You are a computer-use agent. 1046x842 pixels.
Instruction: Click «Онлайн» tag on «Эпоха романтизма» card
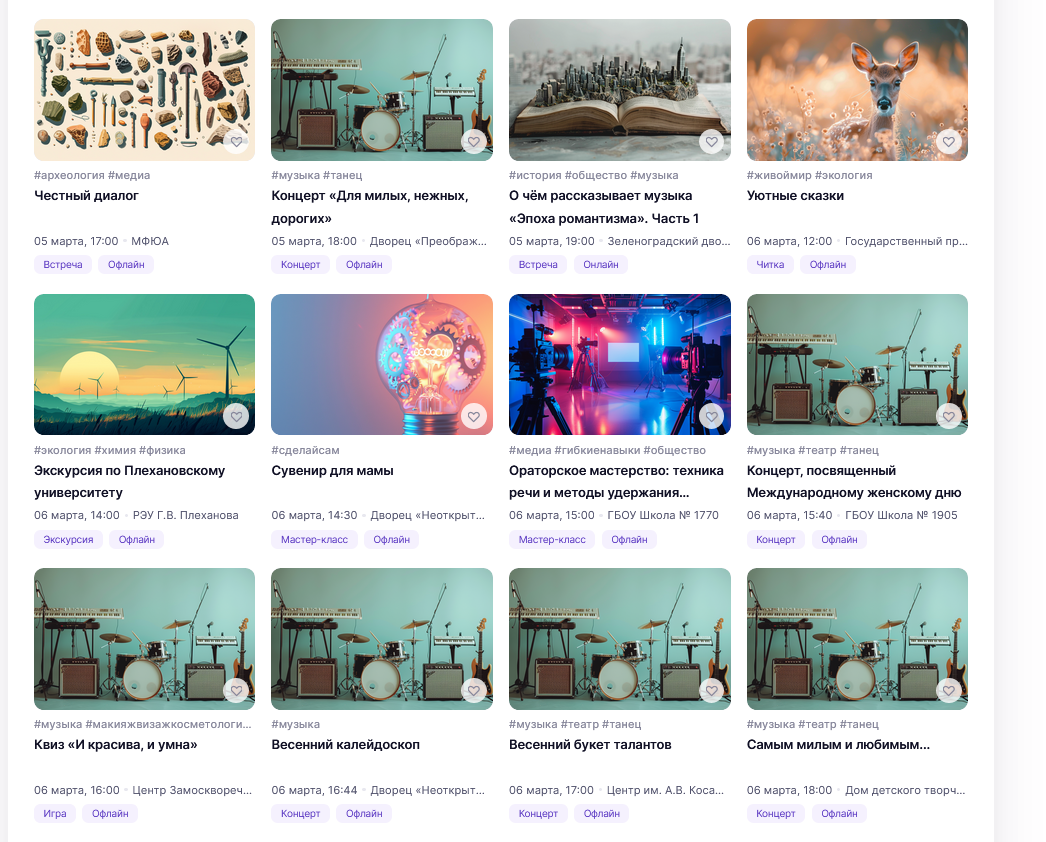(x=600, y=265)
